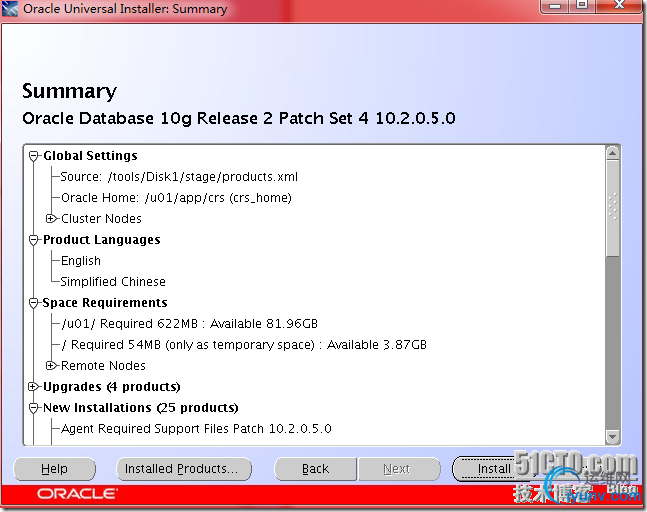Select the English language row
The image size is (647, 512).
tap(81, 261)
